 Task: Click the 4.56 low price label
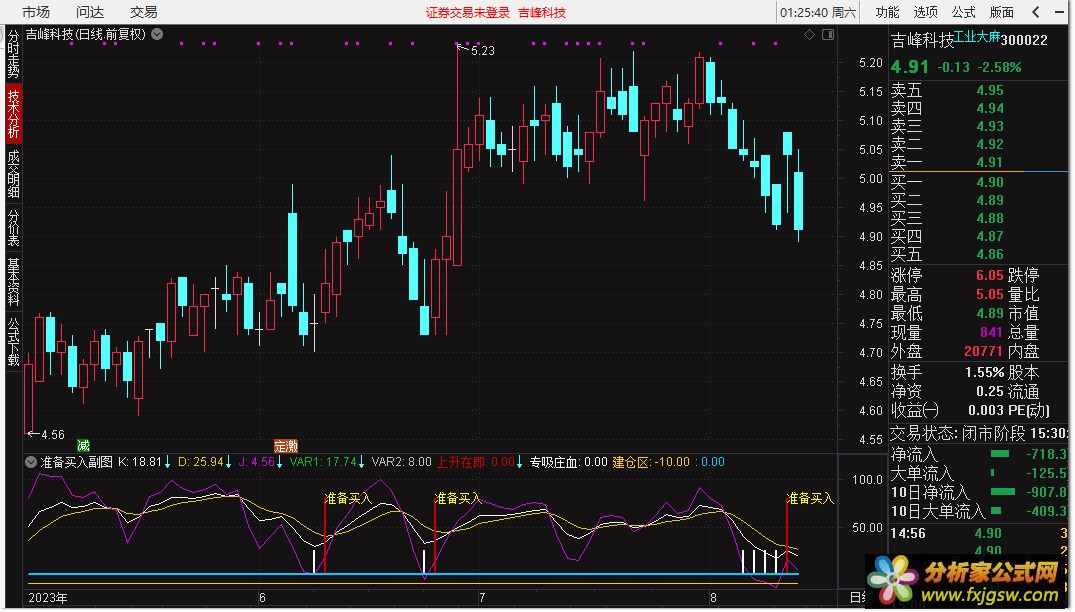coord(53,435)
